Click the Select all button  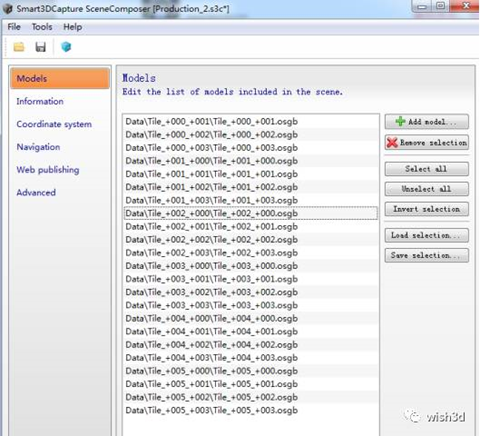tap(427, 169)
